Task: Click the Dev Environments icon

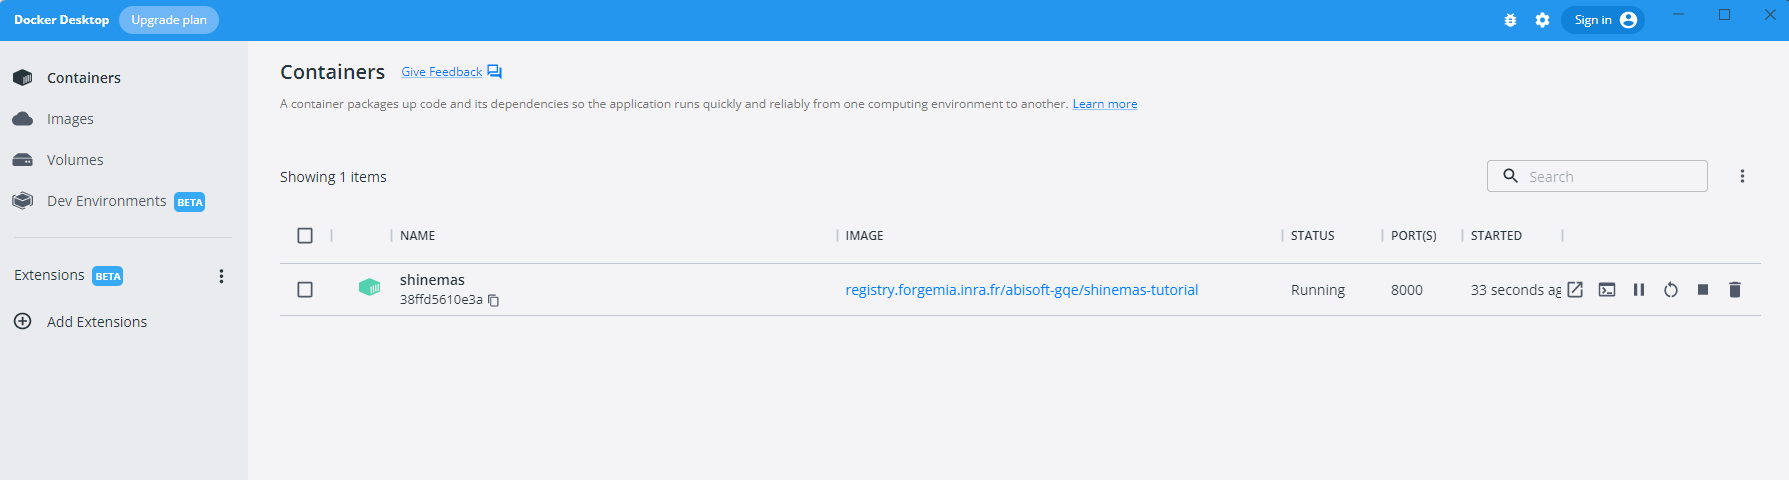Action: click(x=22, y=200)
